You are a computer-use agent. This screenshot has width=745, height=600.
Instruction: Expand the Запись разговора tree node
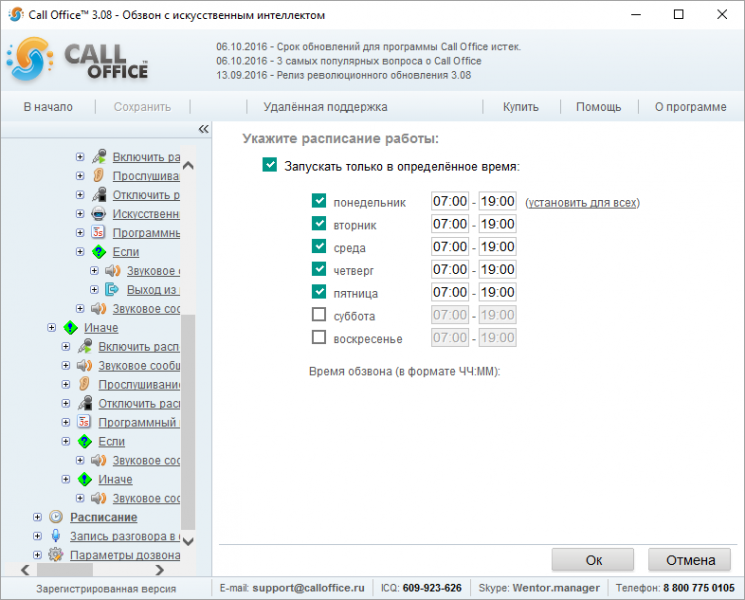37,536
